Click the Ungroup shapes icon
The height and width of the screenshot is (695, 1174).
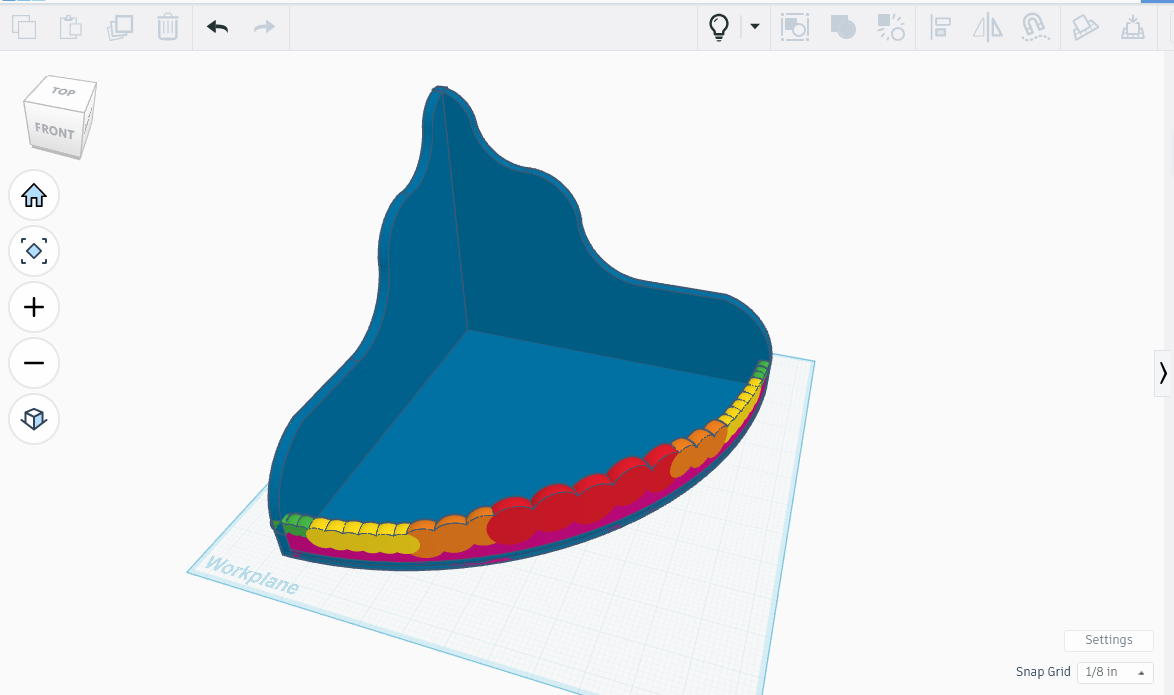pyautogui.click(x=891, y=27)
